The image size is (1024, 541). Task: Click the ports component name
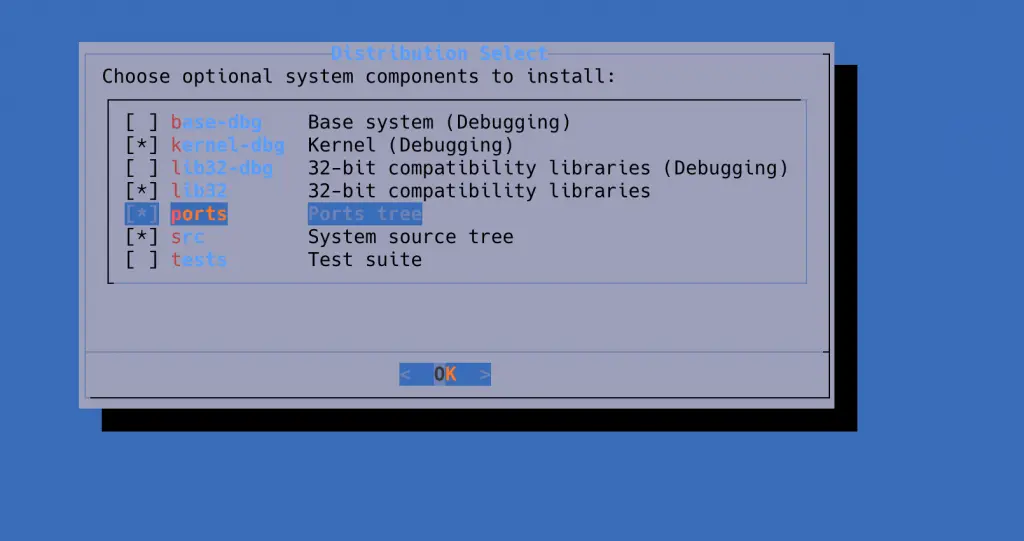[x=199, y=214]
